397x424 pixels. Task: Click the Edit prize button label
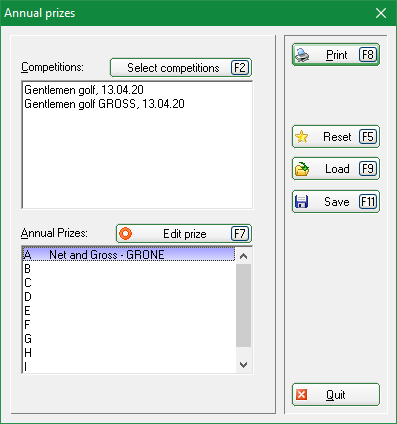pos(185,234)
